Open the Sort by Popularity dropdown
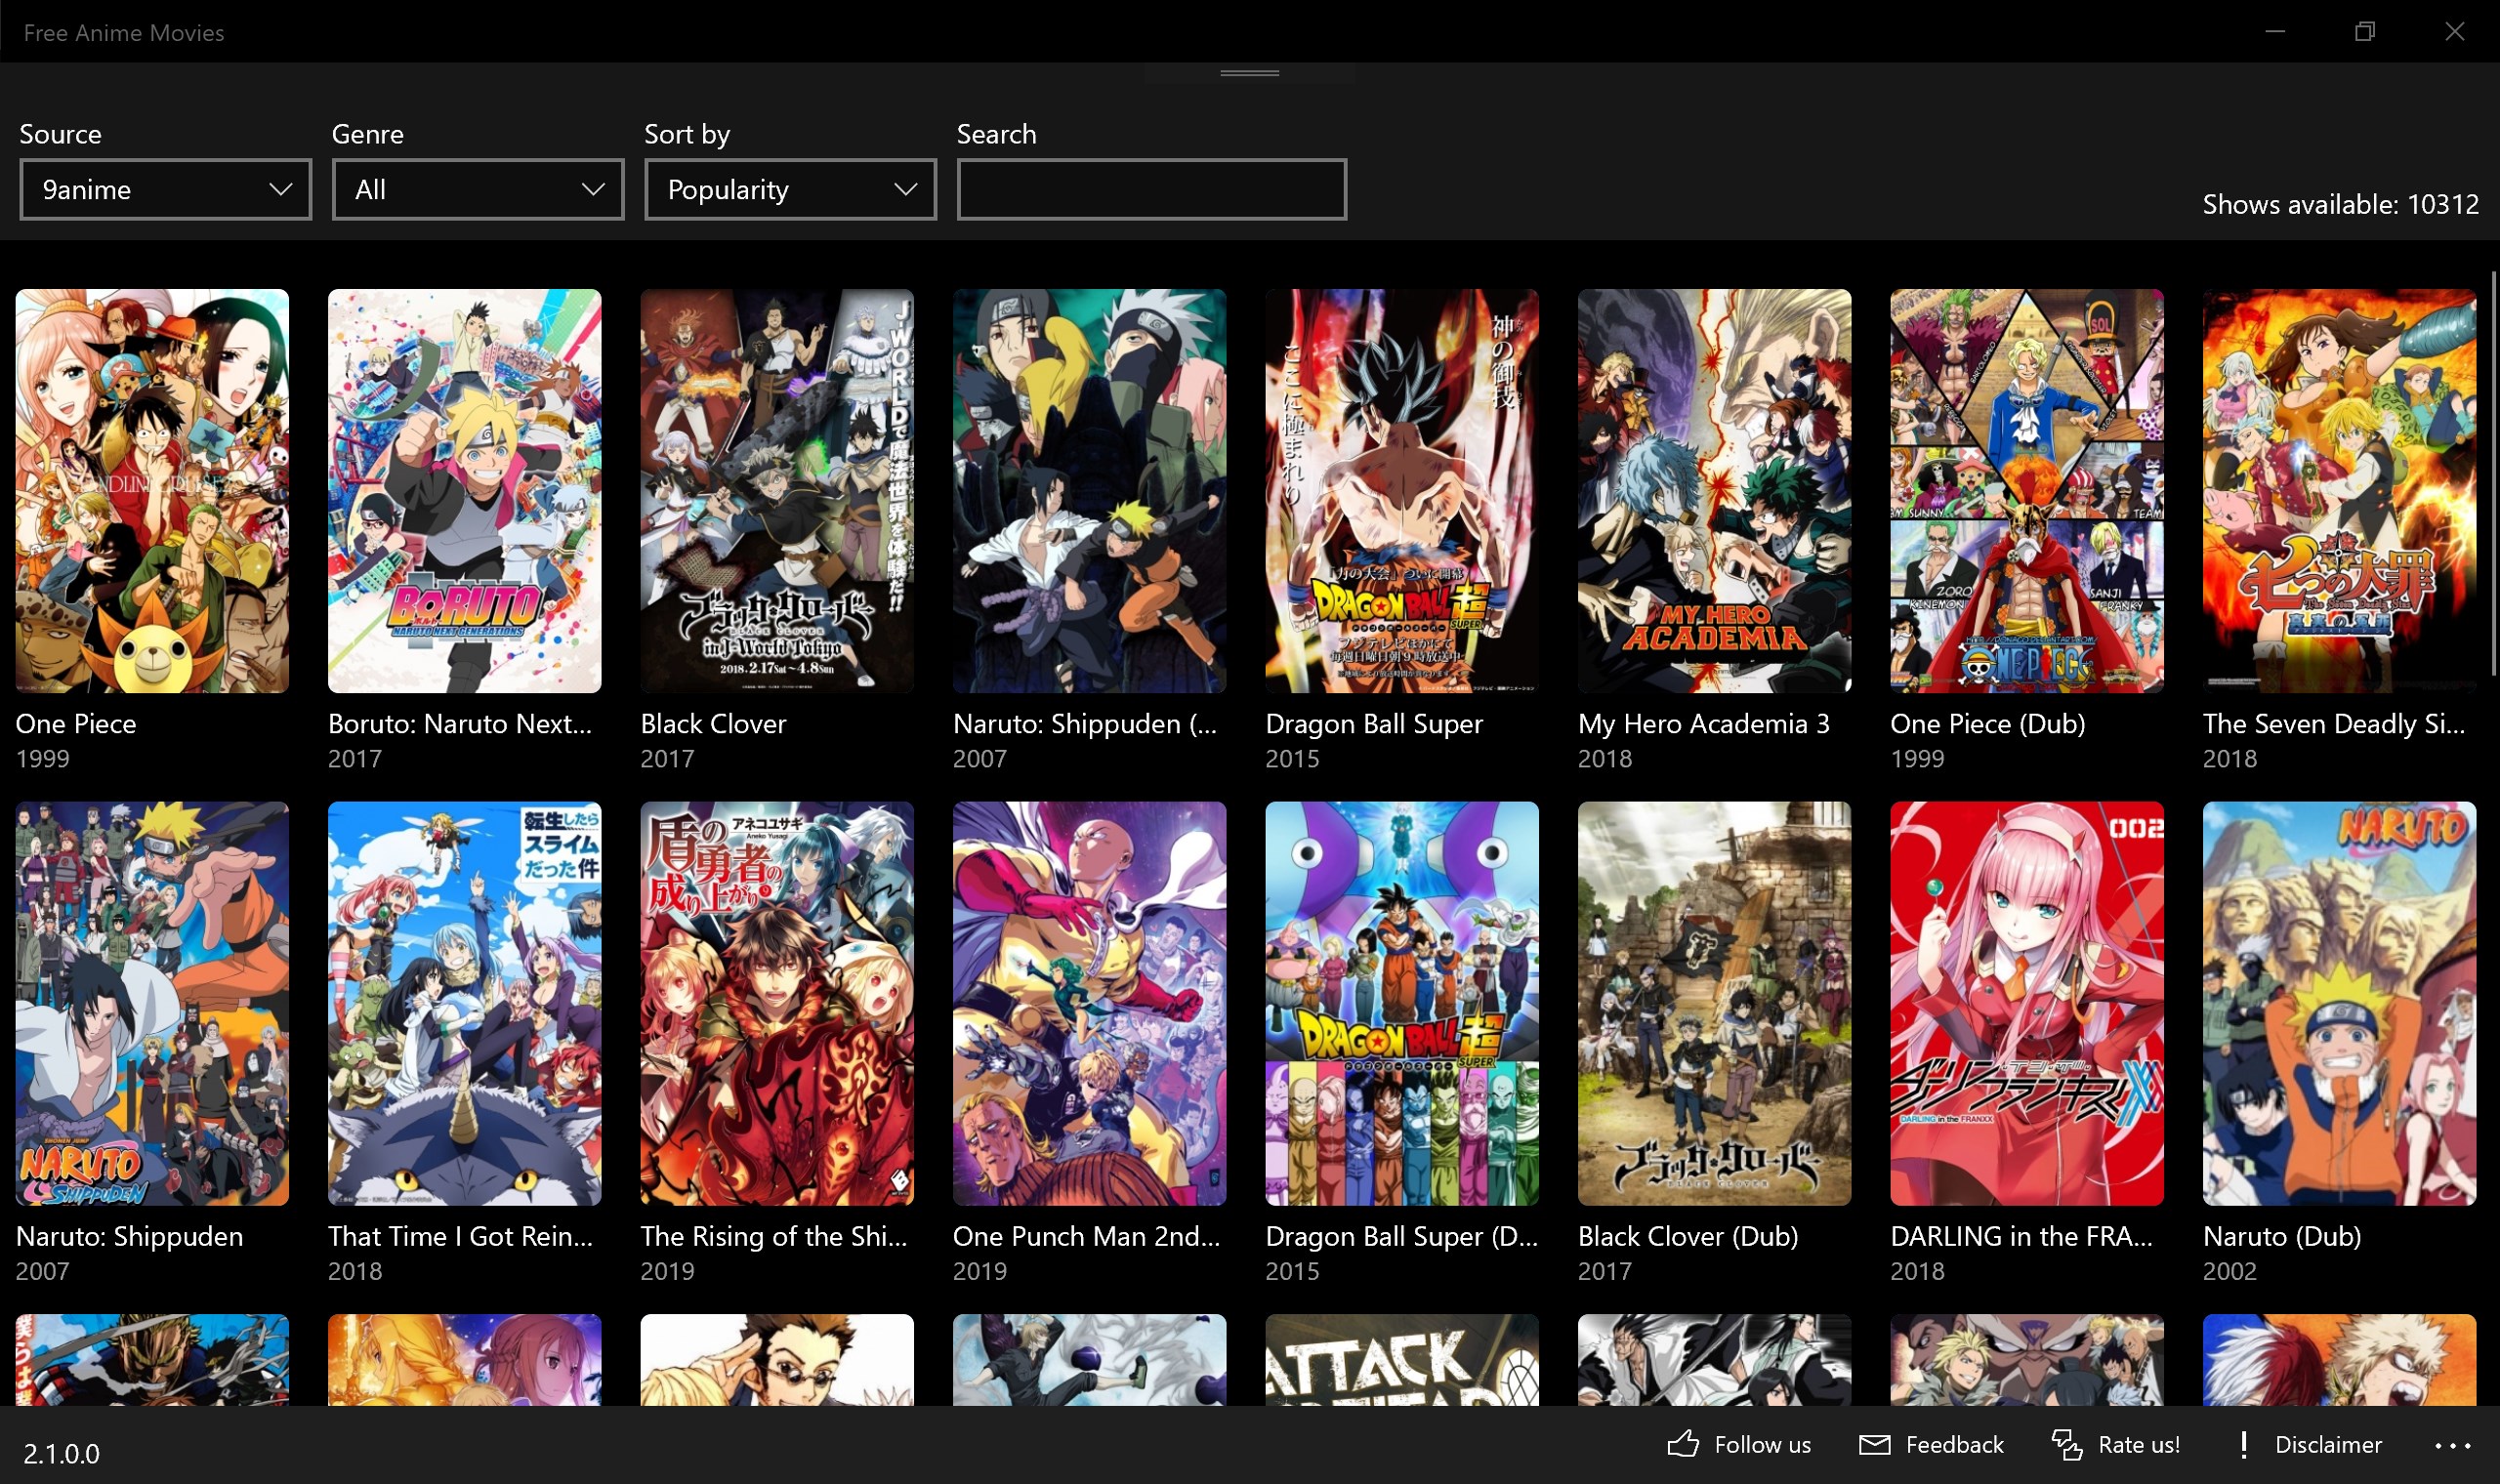Screen dimensions: 2500x1484 [790, 189]
